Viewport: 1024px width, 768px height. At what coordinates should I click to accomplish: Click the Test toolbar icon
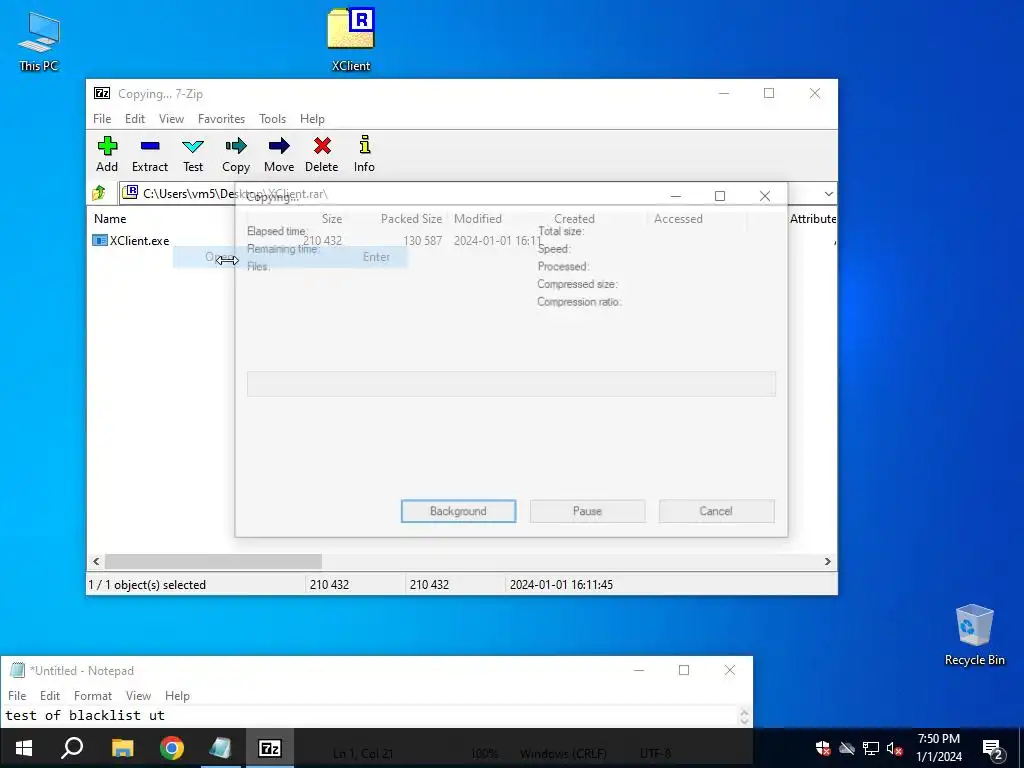click(193, 146)
